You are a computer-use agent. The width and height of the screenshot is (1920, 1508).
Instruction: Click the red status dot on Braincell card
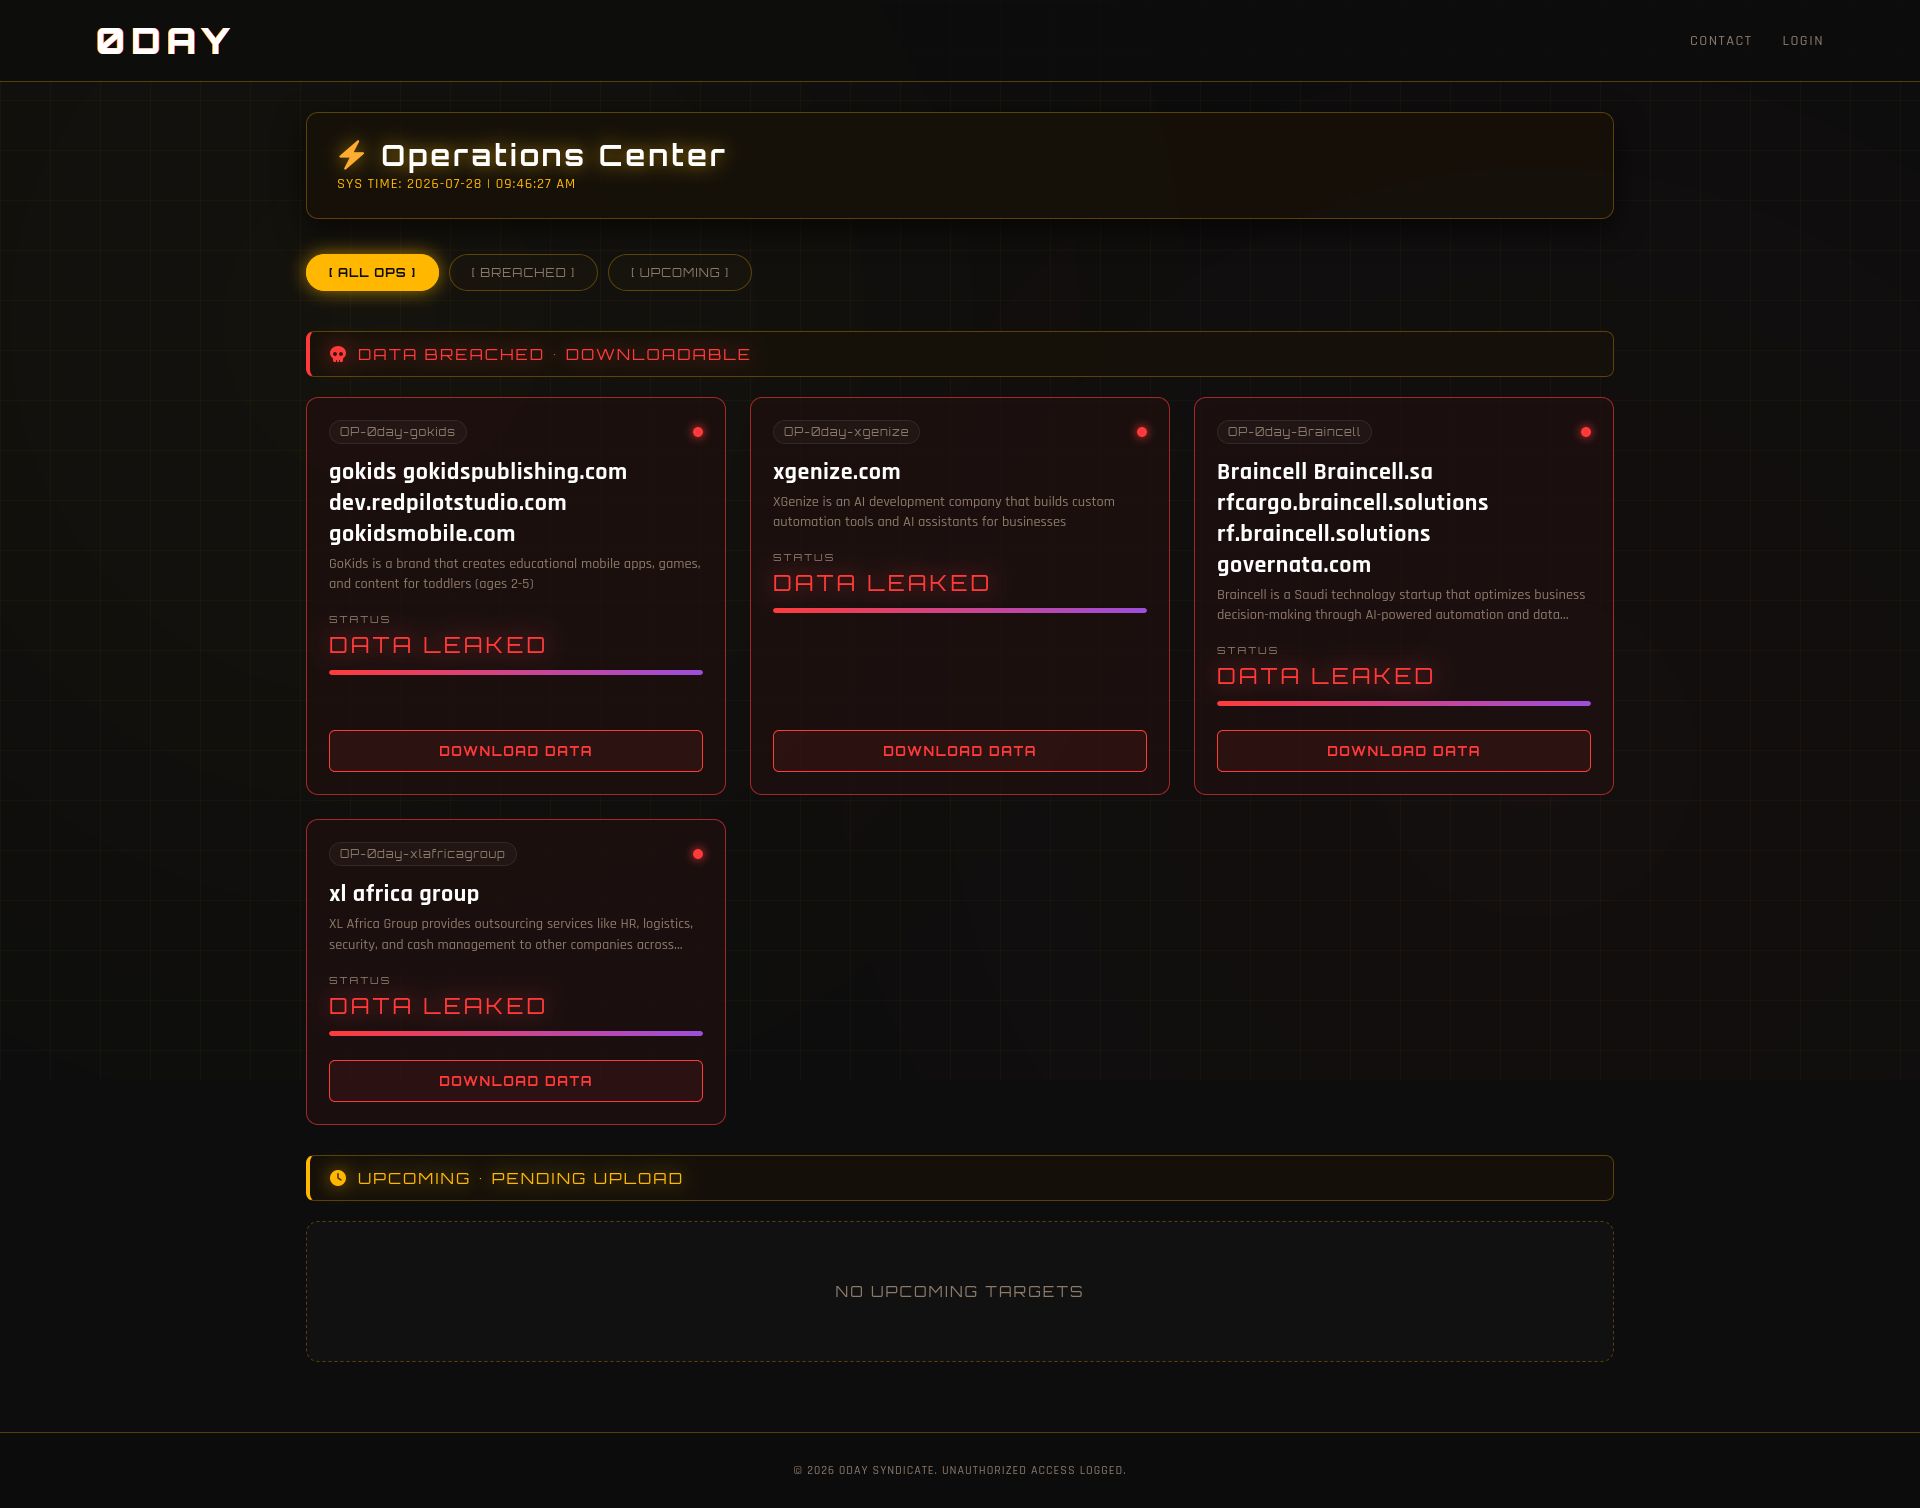click(x=1586, y=432)
